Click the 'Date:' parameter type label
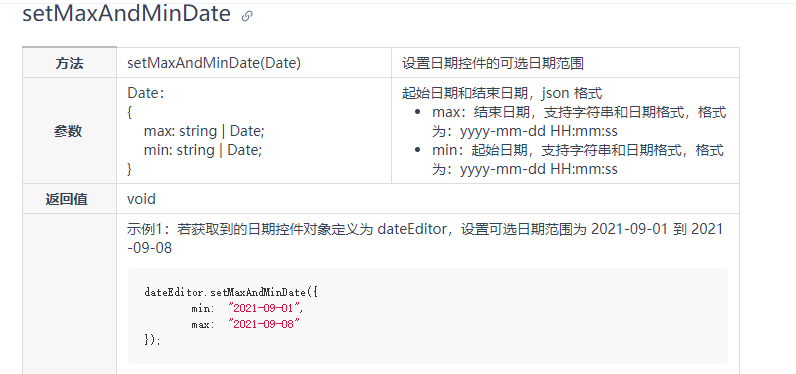 point(146,93)
